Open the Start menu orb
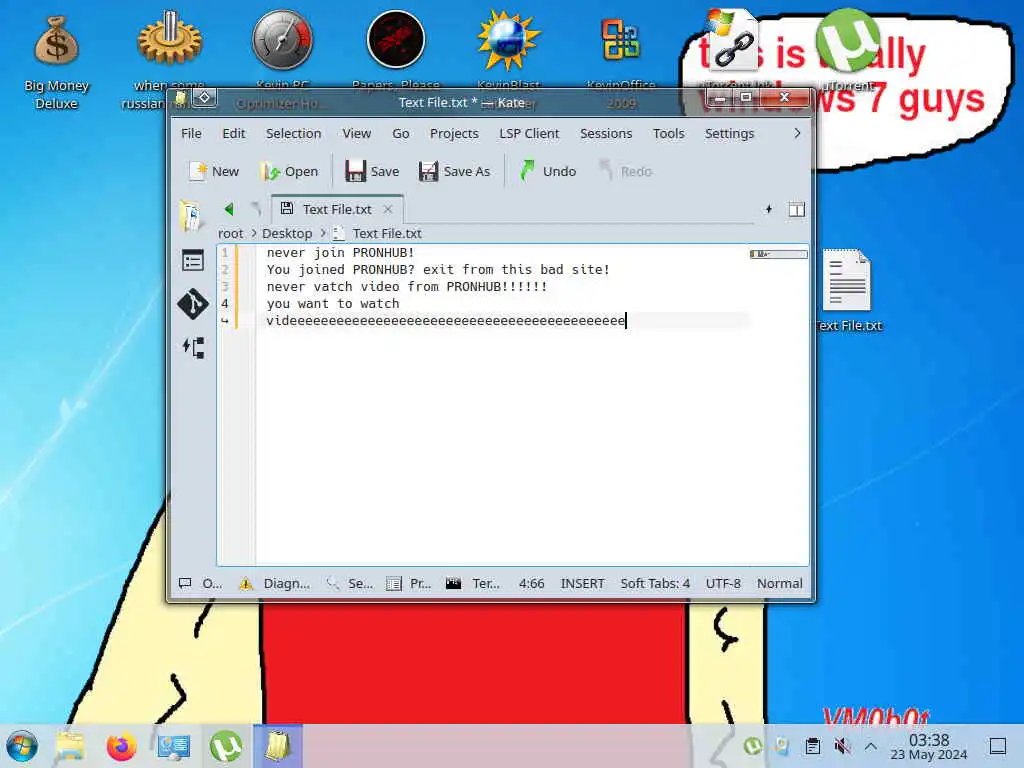This screenshot has width=1024, height=768. tap(22, 746)
